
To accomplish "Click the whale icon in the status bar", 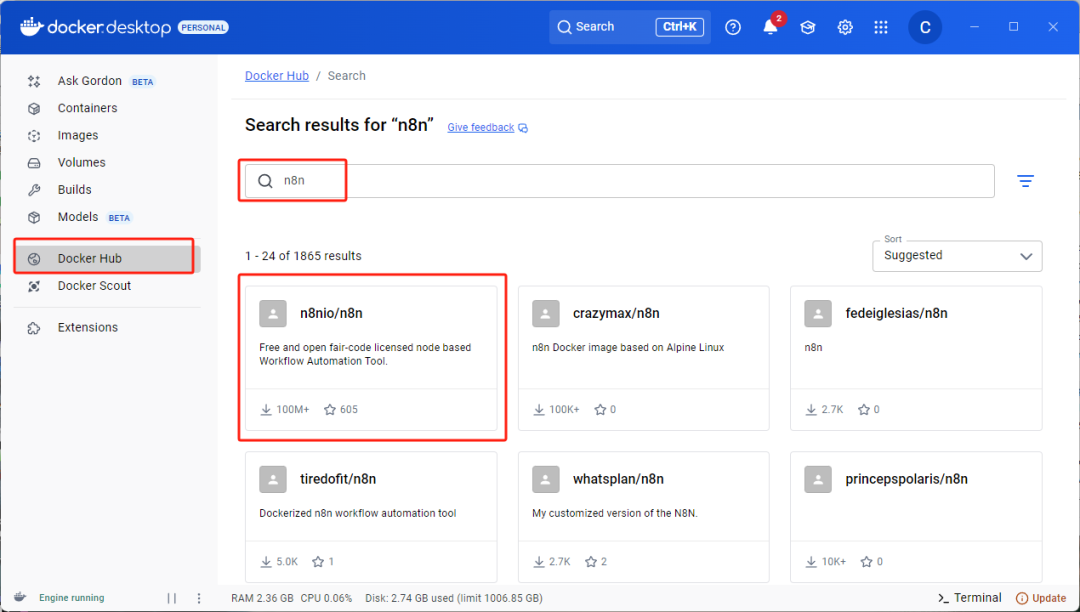I will click(x=20, y=598).
